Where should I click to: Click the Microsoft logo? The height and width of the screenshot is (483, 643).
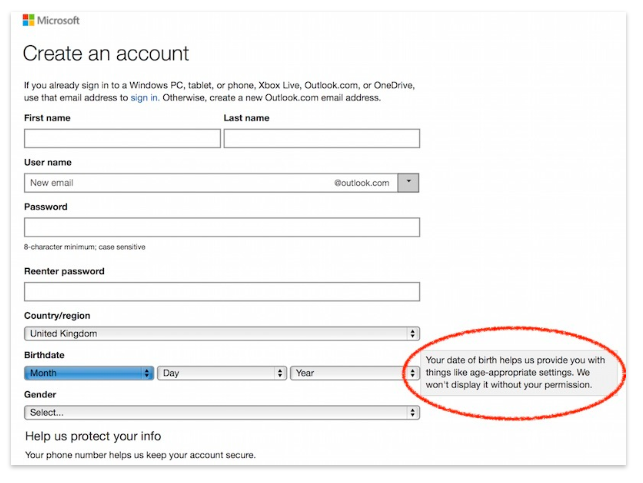[51, 20]
